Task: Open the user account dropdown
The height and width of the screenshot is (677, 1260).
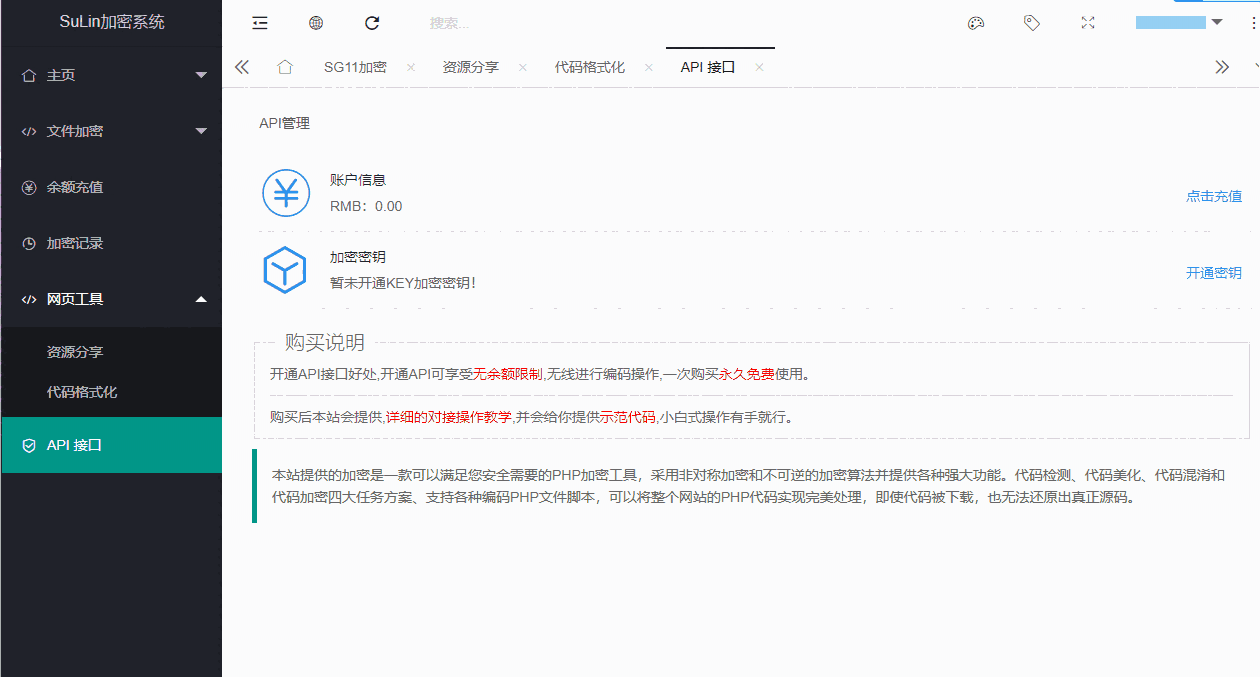Action: pyautogui.click(x=1179, y=23)
